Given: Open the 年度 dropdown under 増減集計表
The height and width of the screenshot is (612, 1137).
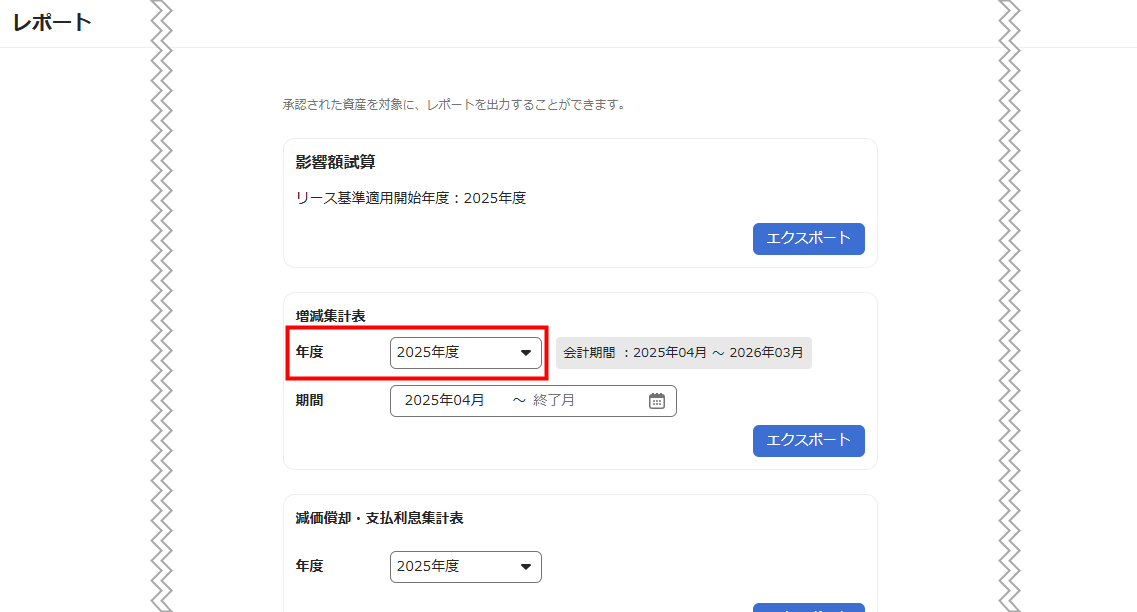Looking at the screenshot, I should (465, 353).
